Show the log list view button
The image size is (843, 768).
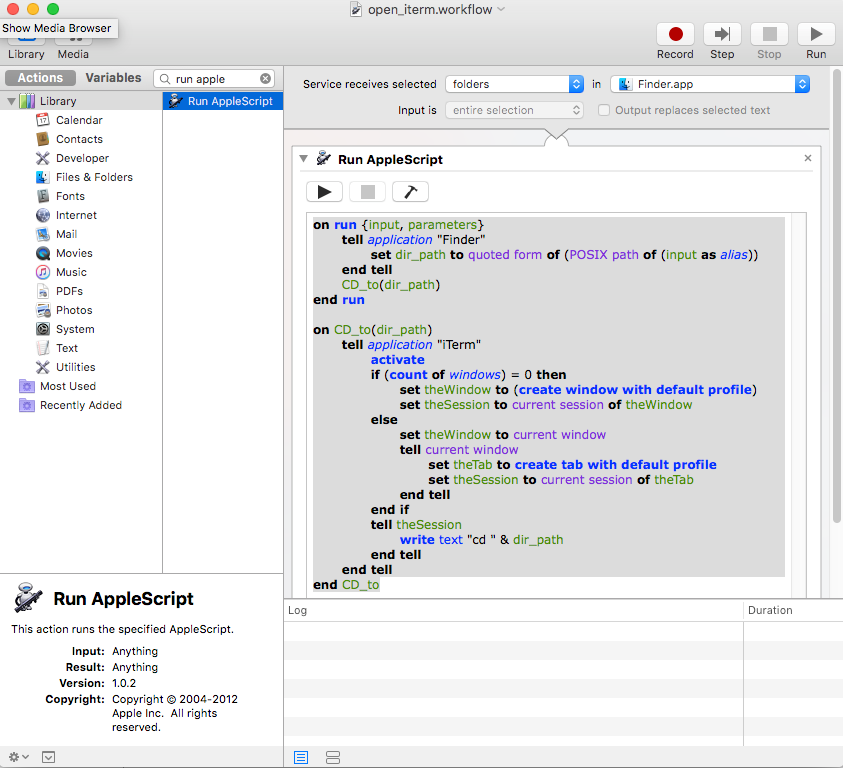(301, 757)
